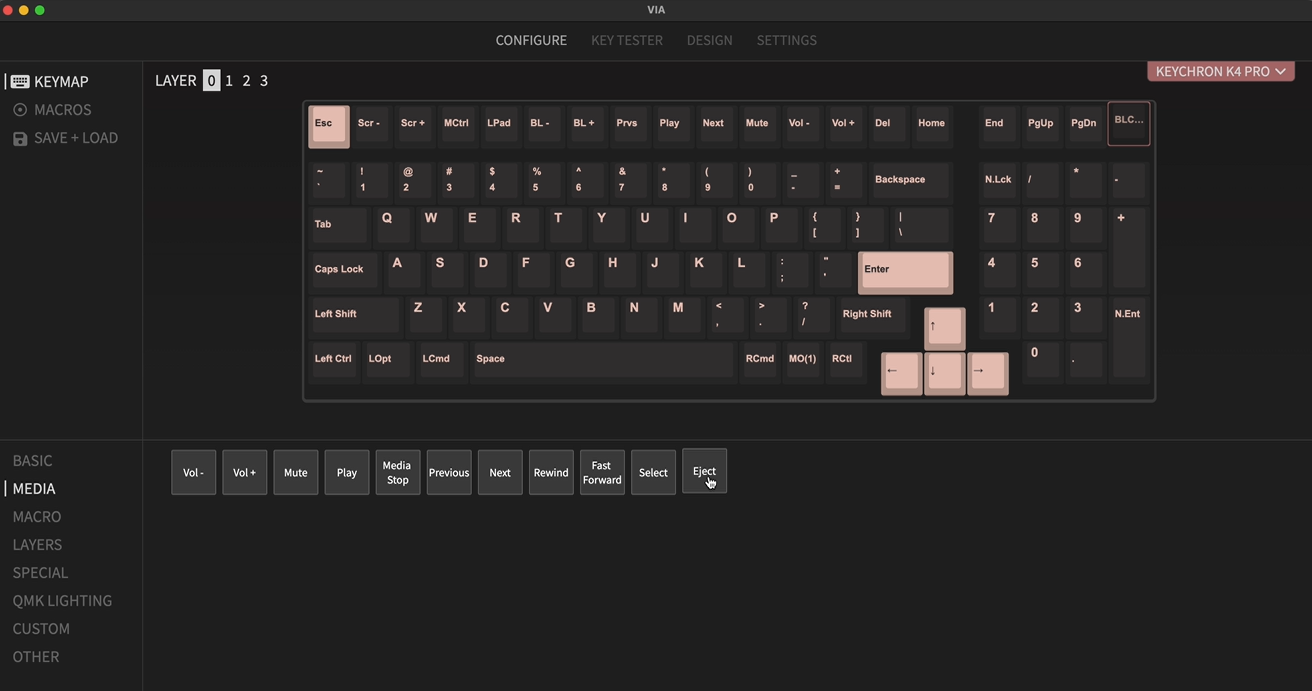This screenshot has height=691, width=1312.
Task: Assign the Media Stop keycode
Action: pyautogui.click(x=397, y=473)
